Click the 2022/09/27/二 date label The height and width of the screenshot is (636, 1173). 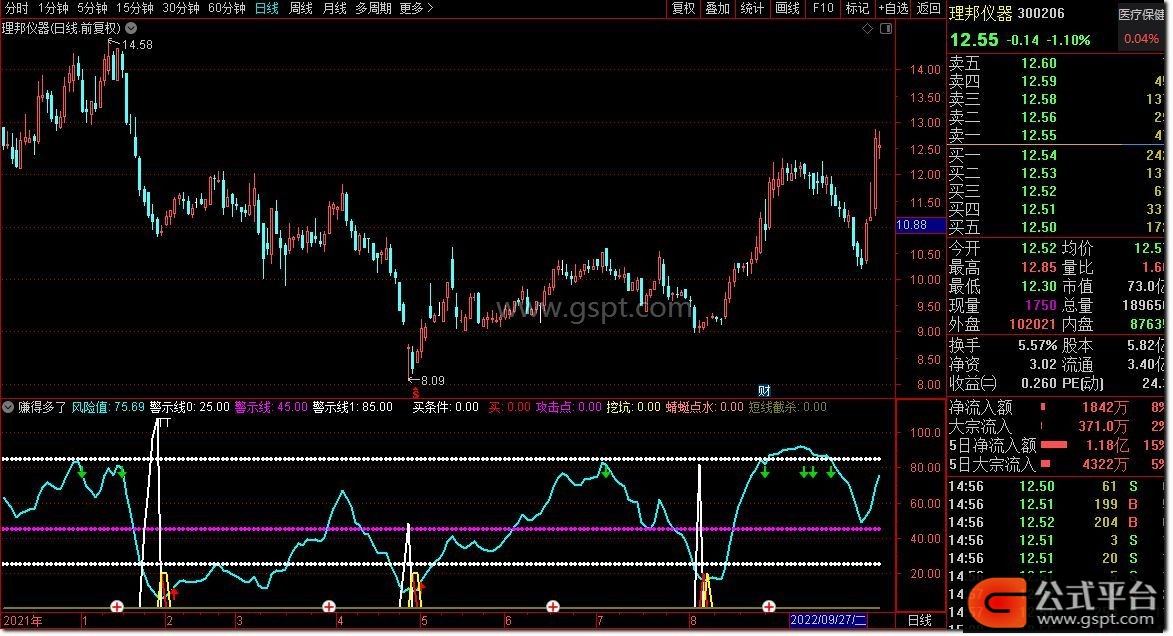[x=828, y=620]
